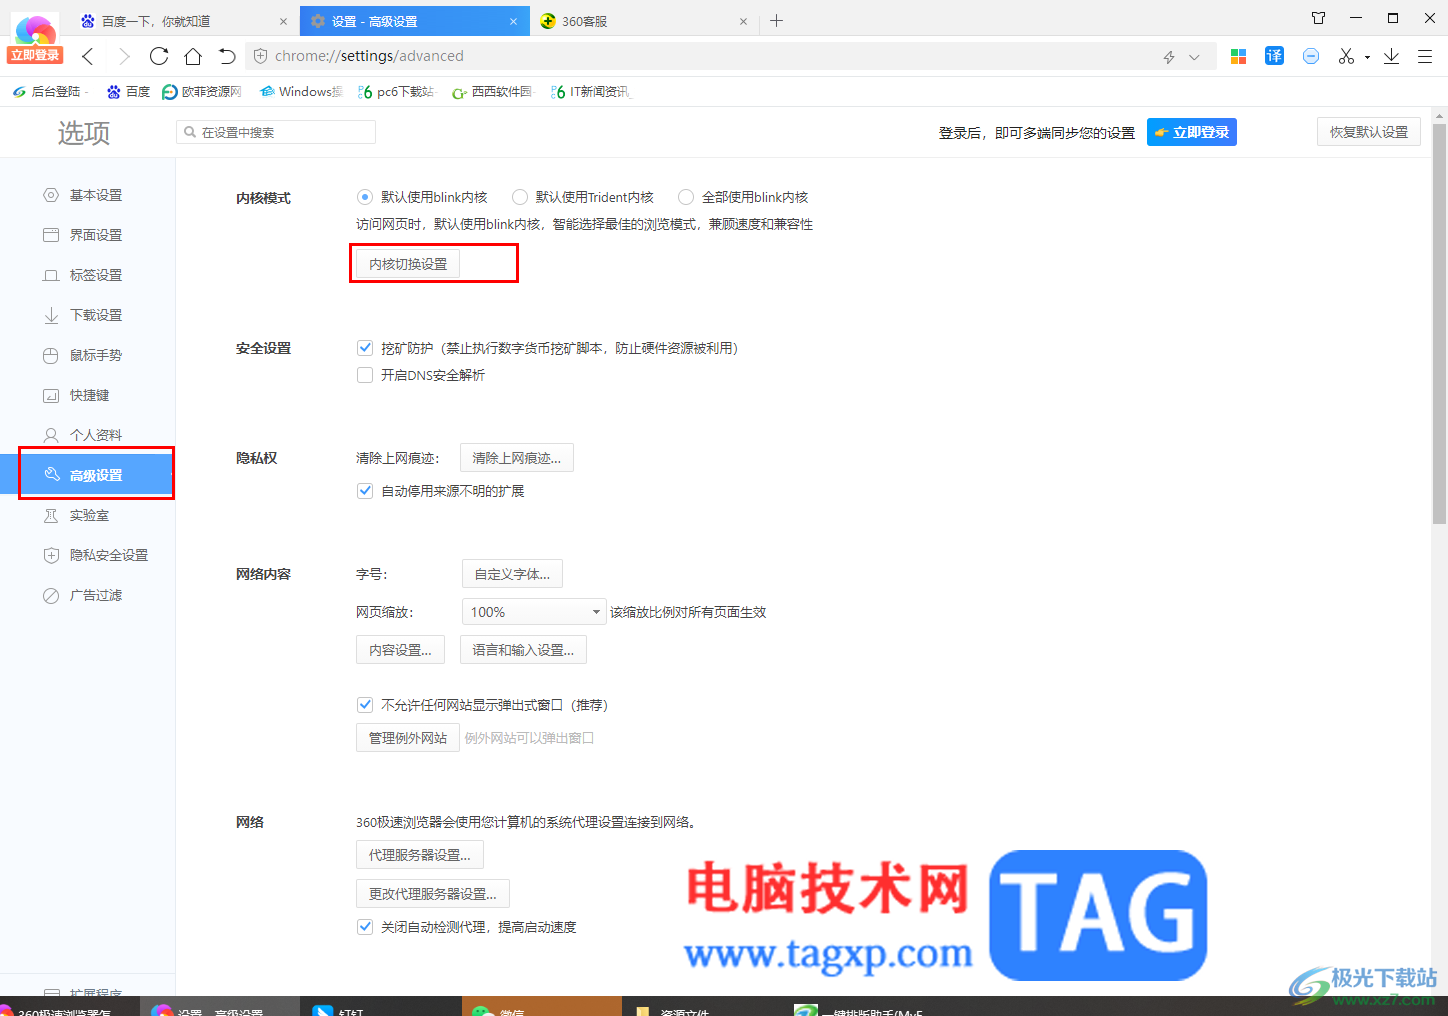
Task: Open 代理服务器设置... button
Action: pyautogui.click(x=420, y=855)
